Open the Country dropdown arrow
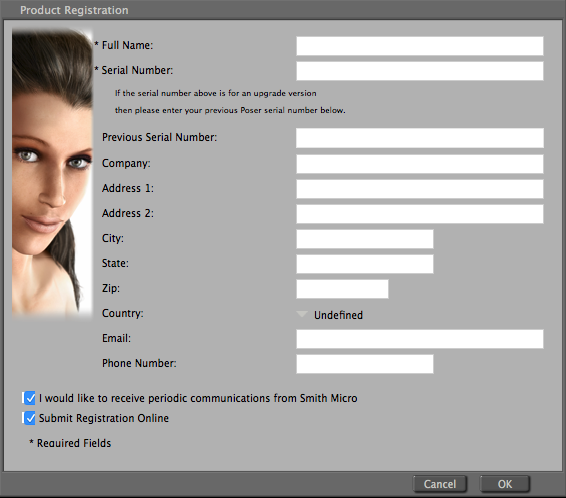The width and height of the screenshot is (566, 498). [302, 314]
